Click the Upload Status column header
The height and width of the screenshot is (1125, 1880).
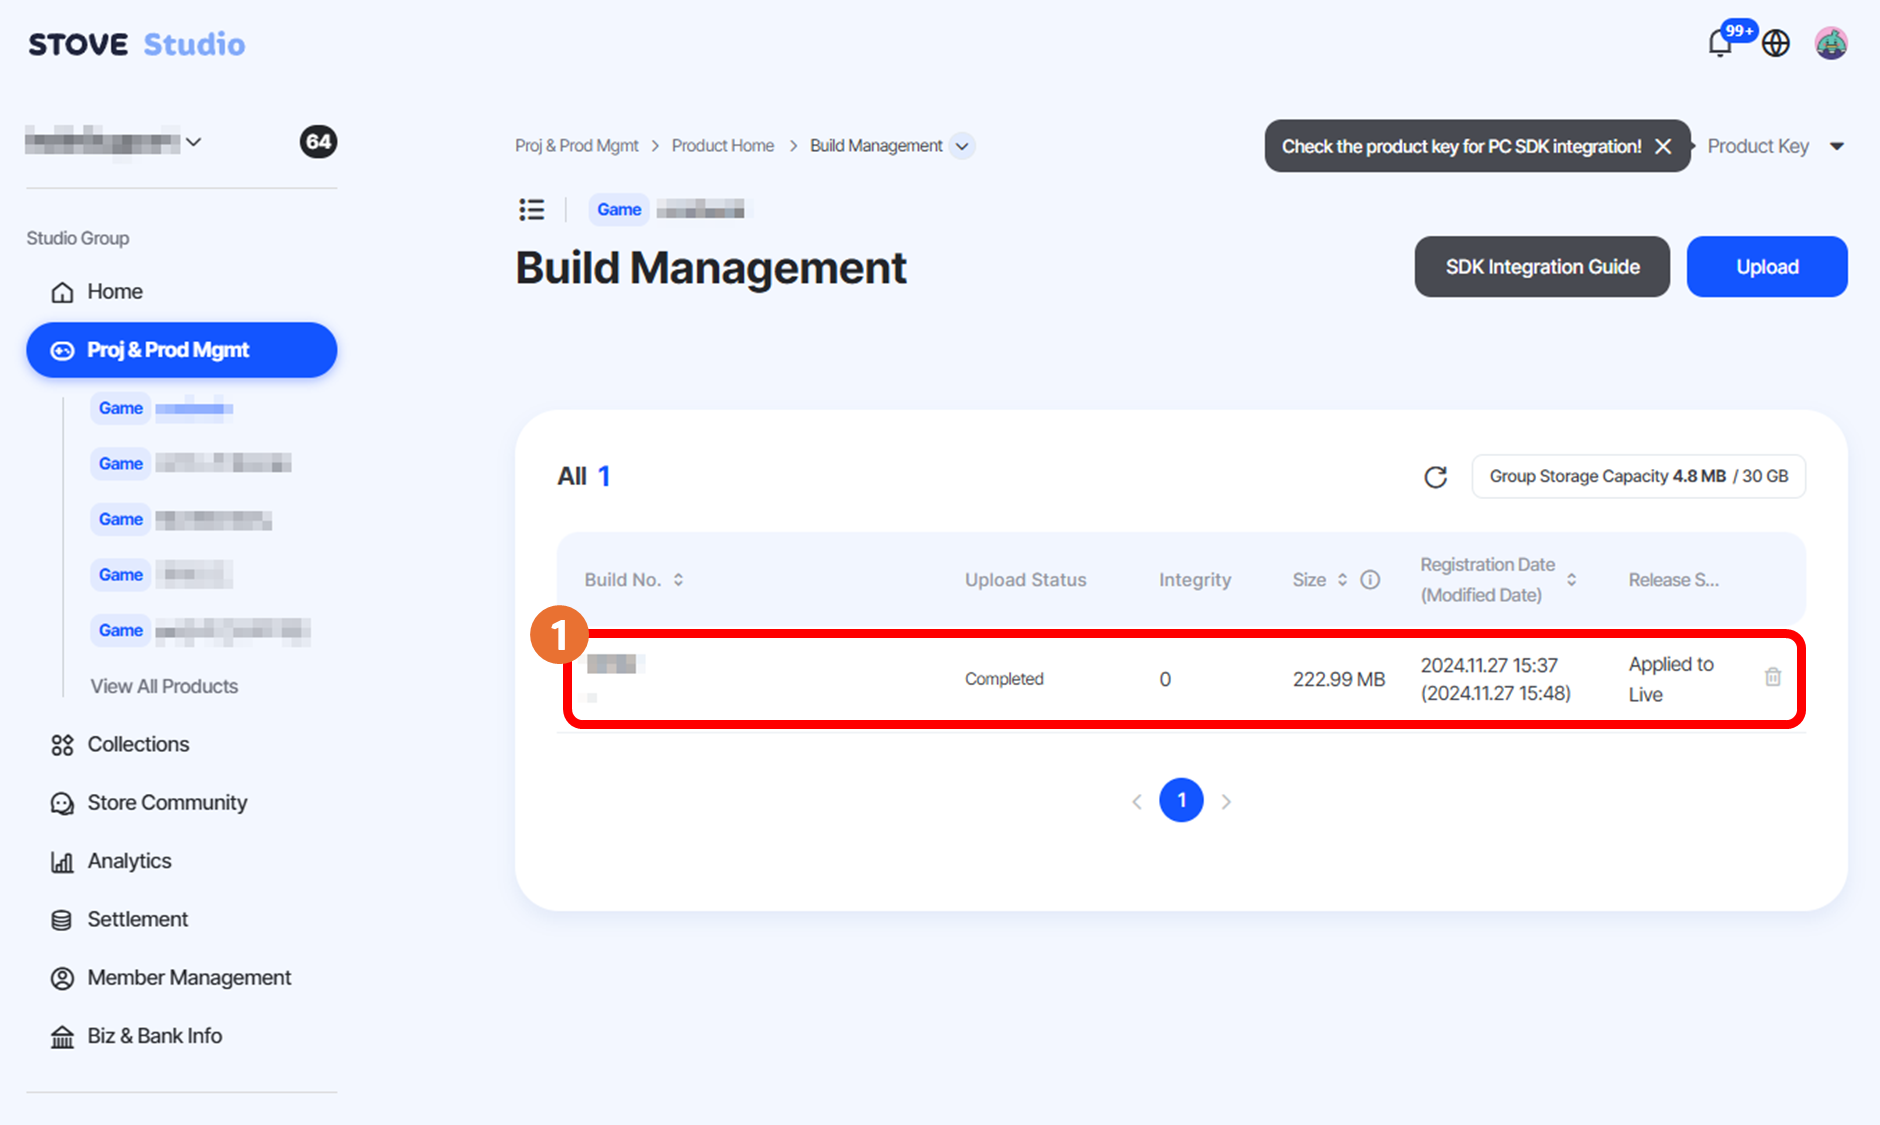coord(1025,580)
